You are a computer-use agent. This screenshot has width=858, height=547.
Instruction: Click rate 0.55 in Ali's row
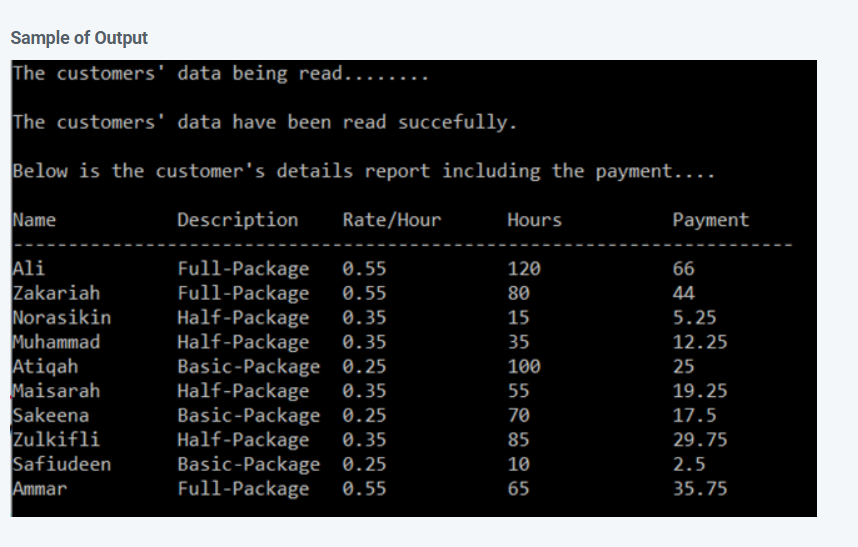click(364, 269)
